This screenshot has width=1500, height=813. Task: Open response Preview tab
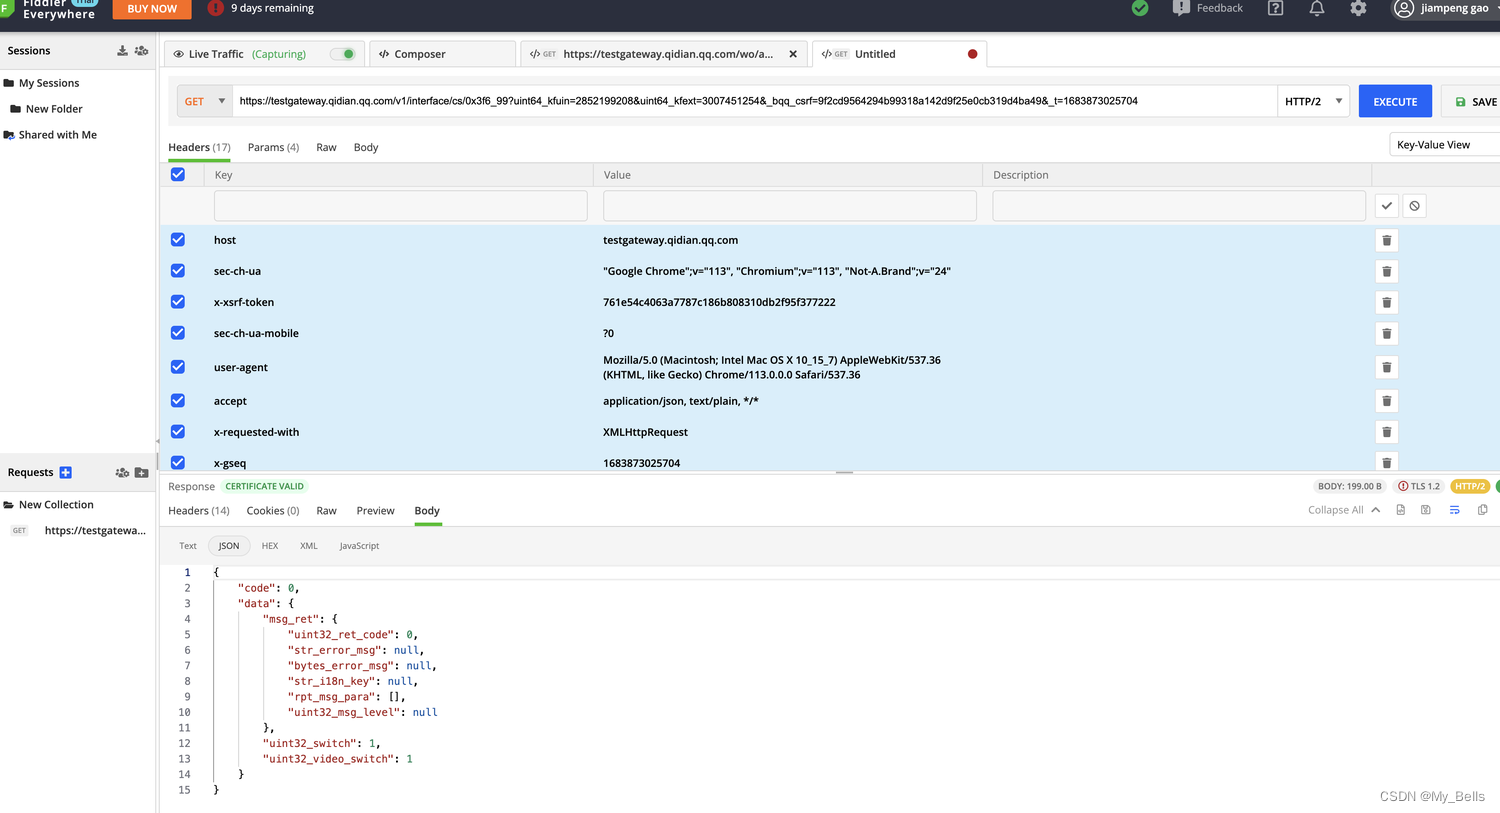click(375, 511)
